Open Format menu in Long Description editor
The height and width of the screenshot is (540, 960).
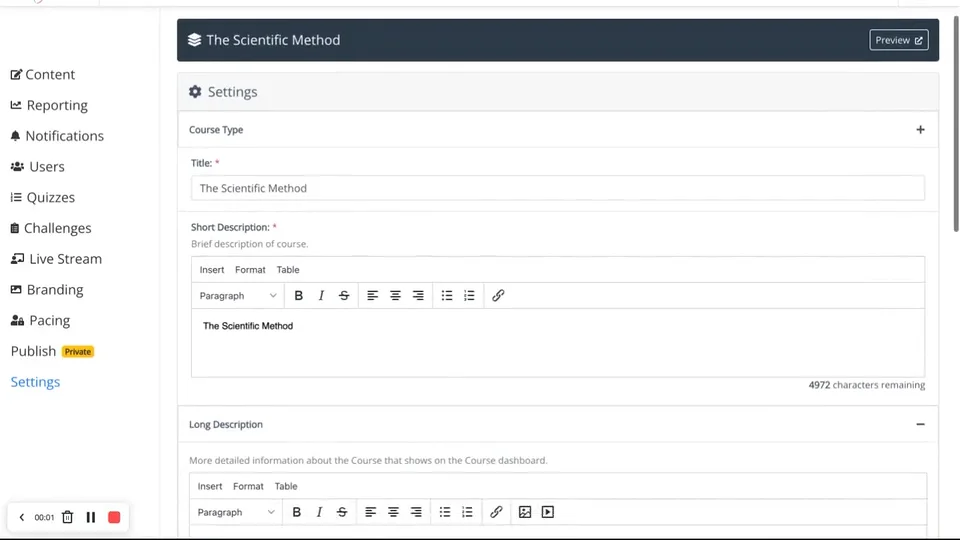click(x=249, y=486)
